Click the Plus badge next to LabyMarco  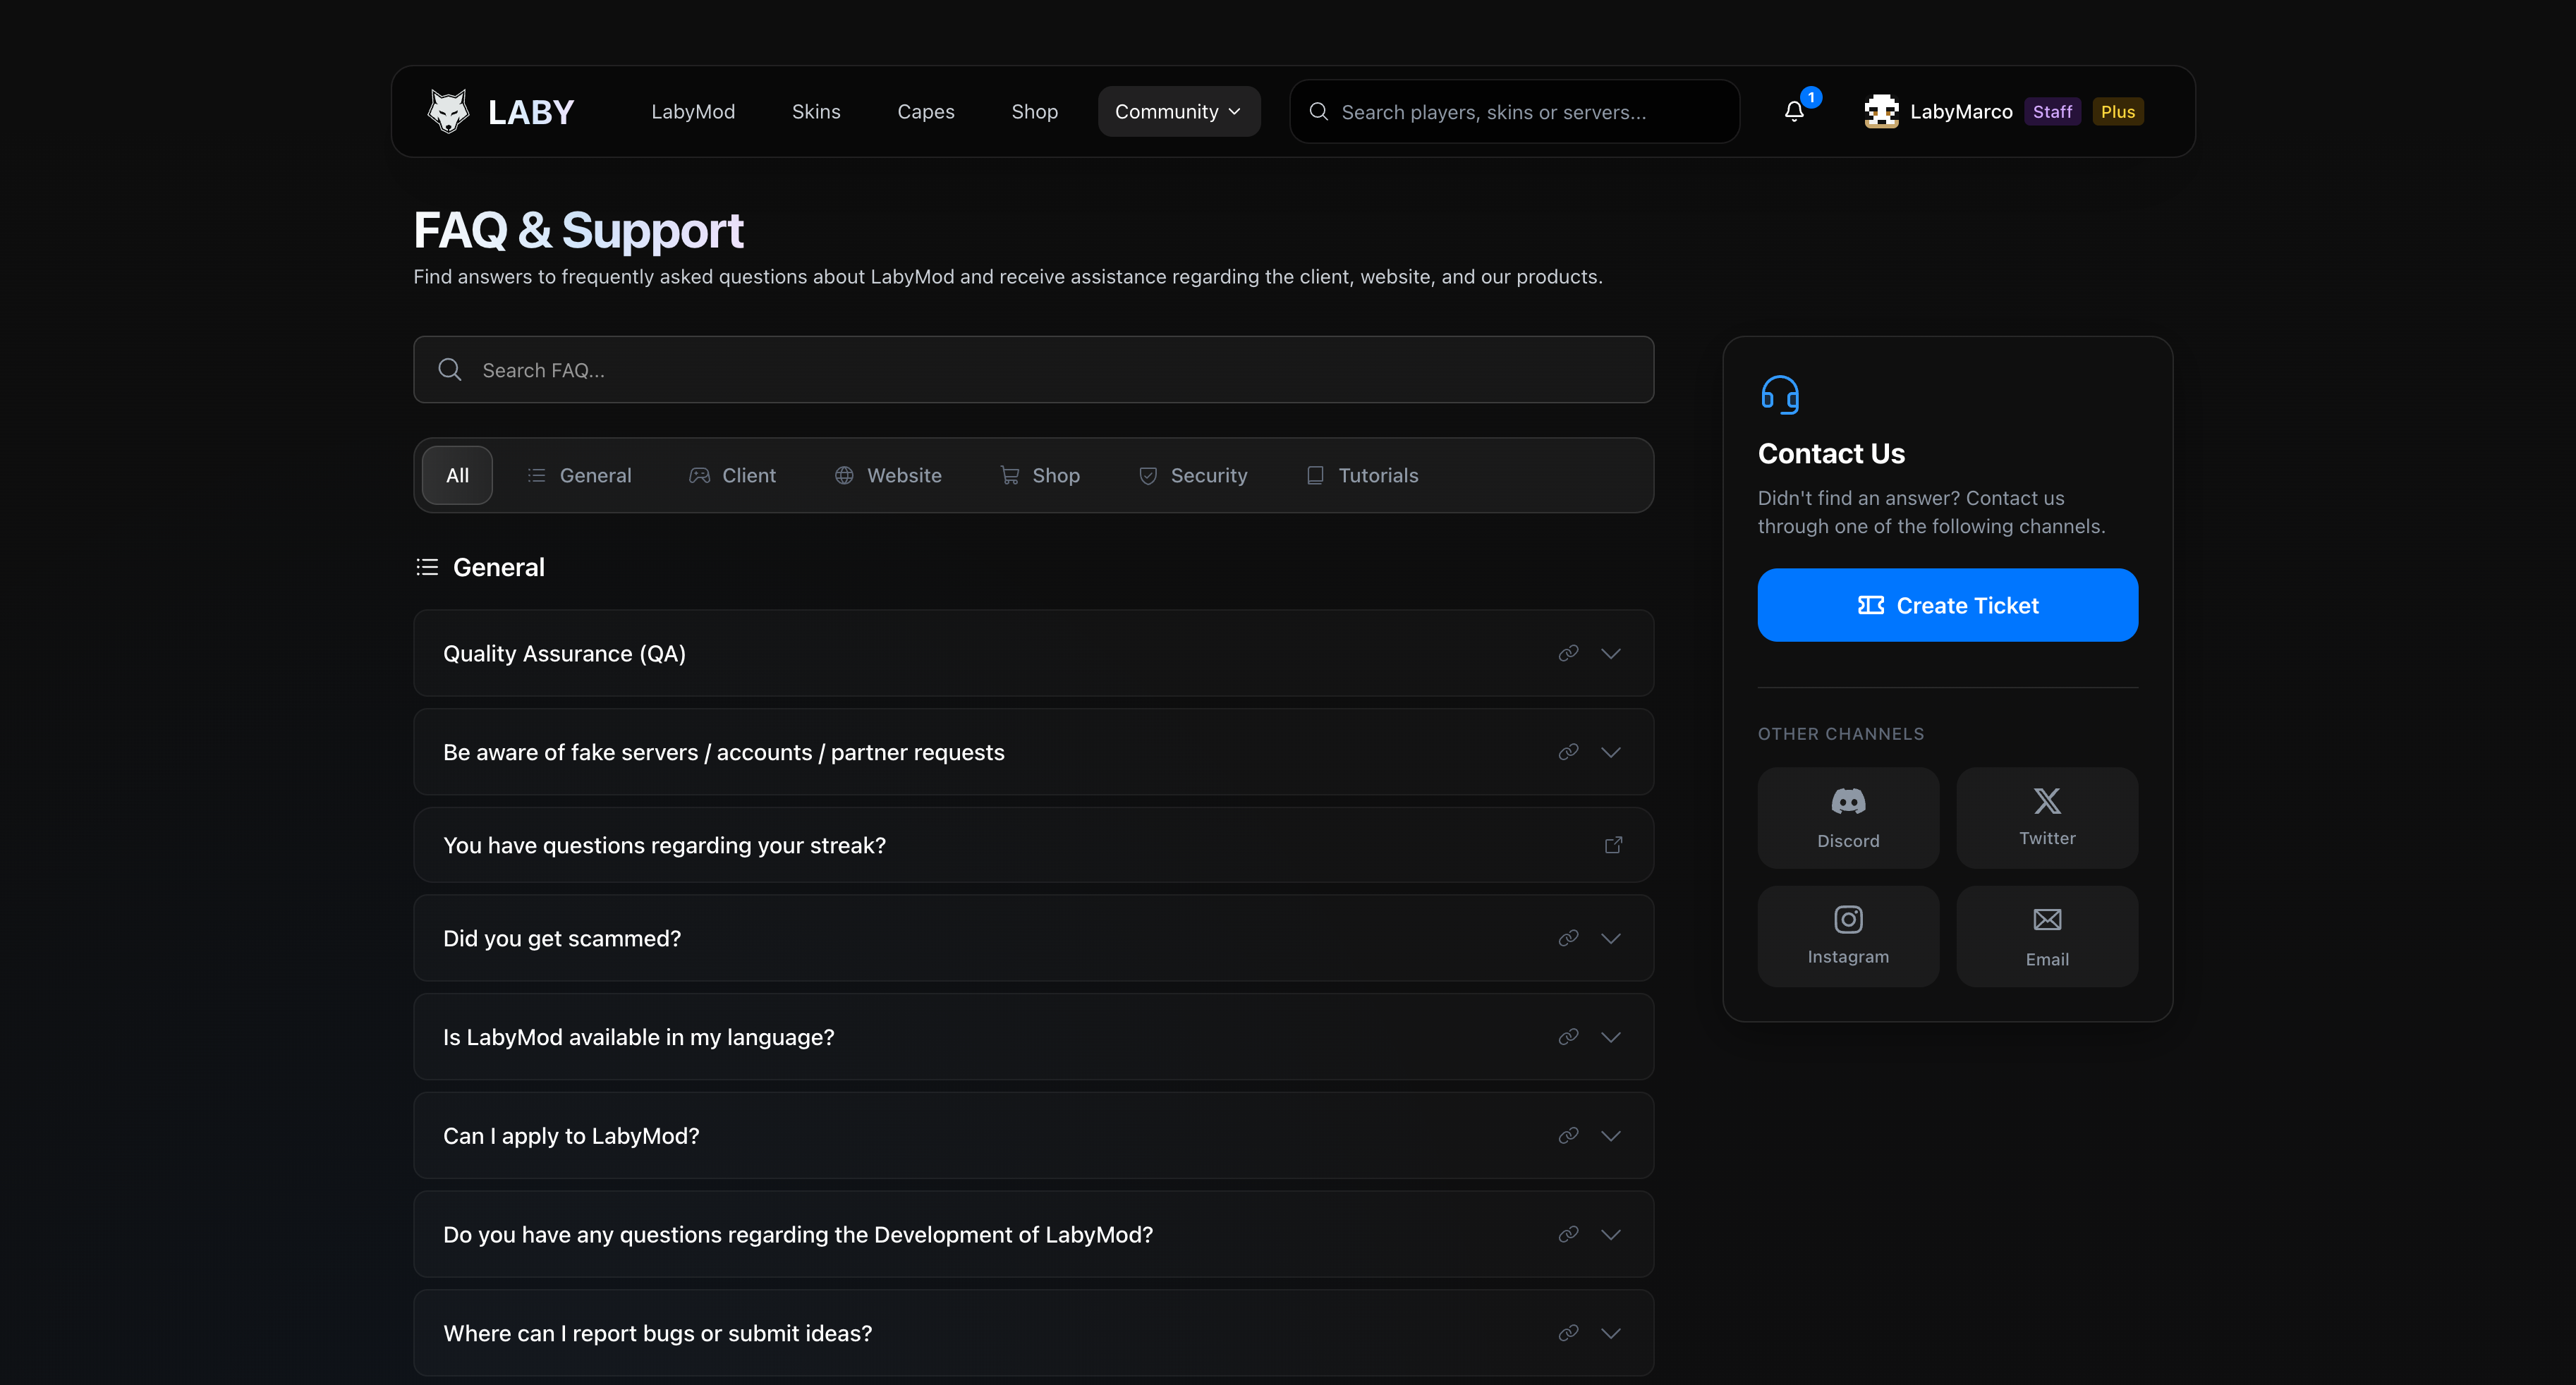click(x=2118, y=111)
